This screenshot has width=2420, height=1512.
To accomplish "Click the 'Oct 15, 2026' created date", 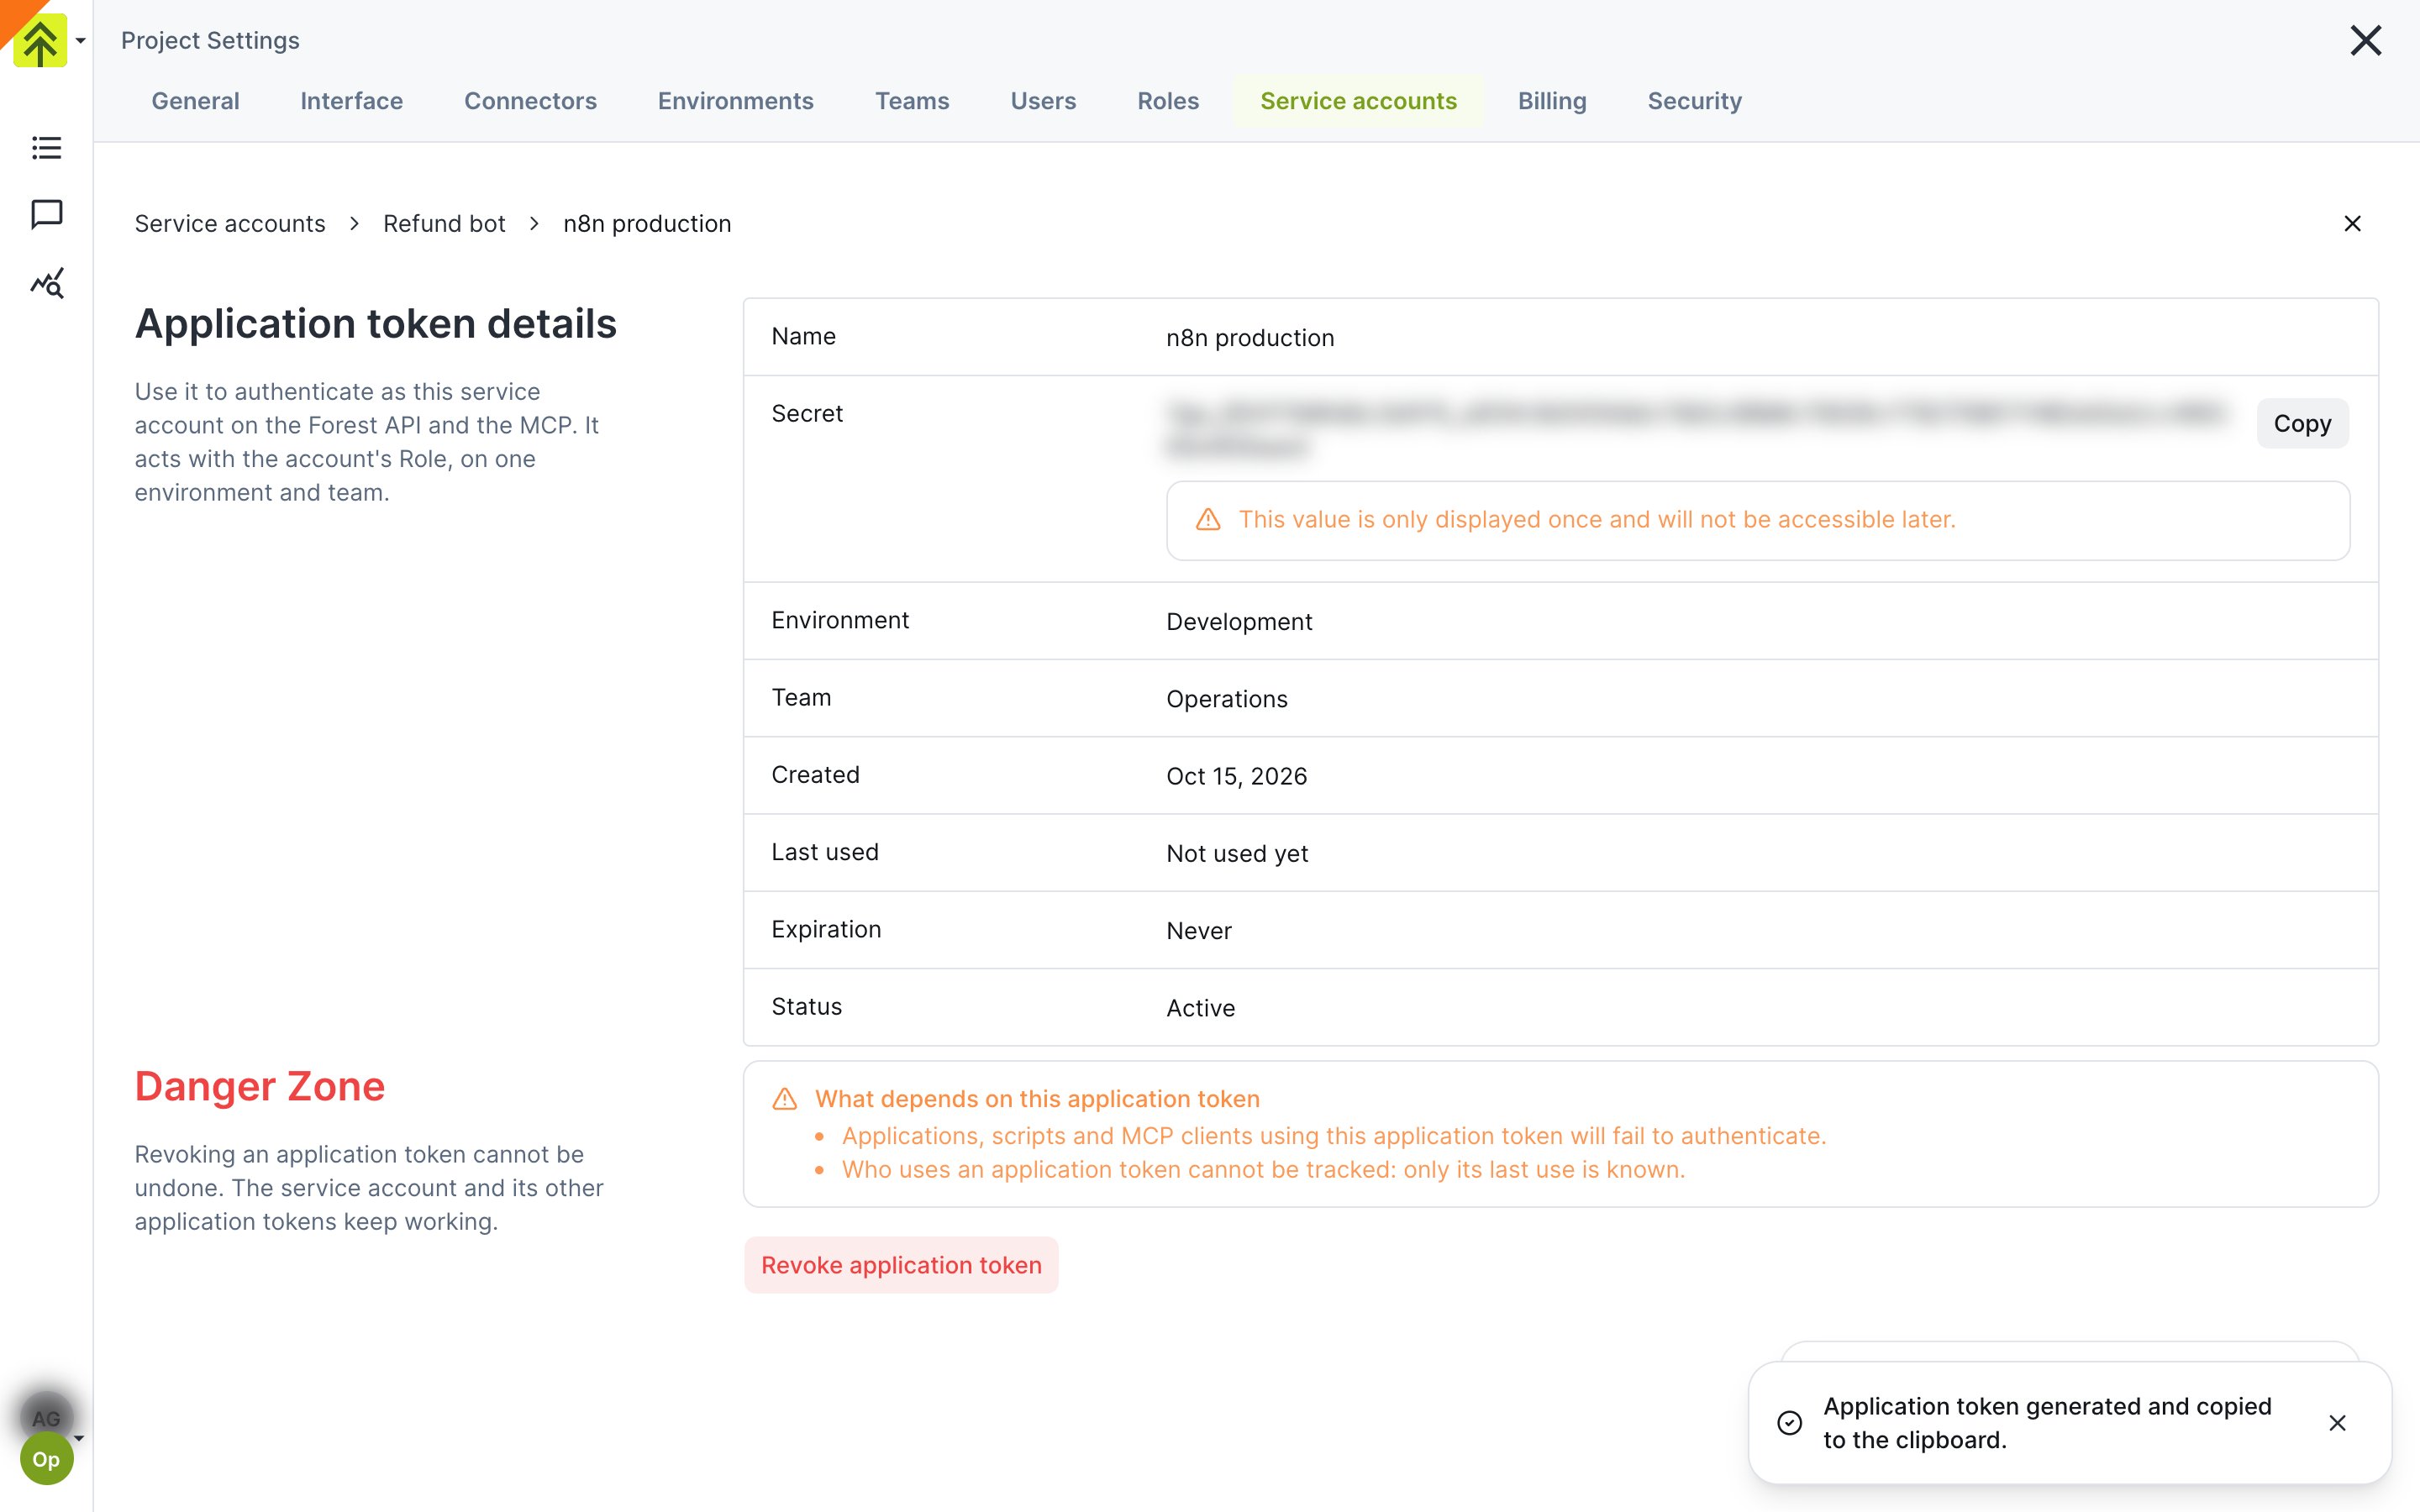I will click(1236, 776).
